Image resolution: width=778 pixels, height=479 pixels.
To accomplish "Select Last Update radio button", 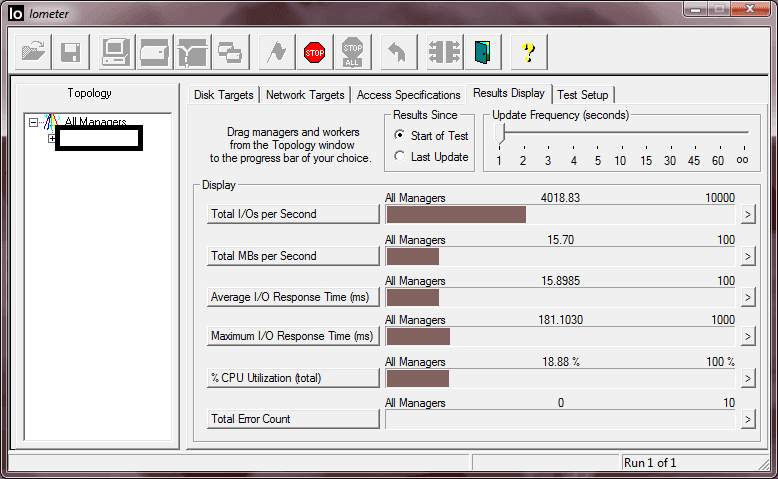I will (399, 156).
